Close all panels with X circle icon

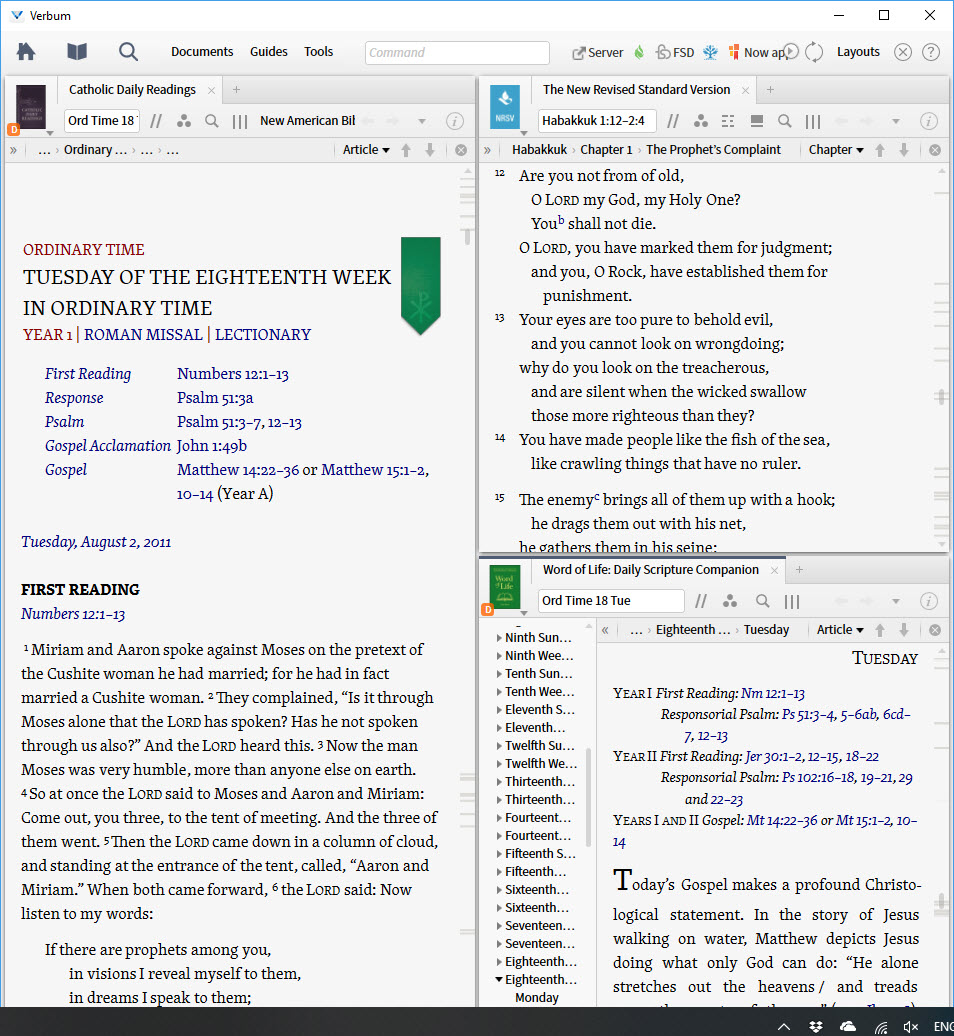pyautogui.click(x=902, y=52)
